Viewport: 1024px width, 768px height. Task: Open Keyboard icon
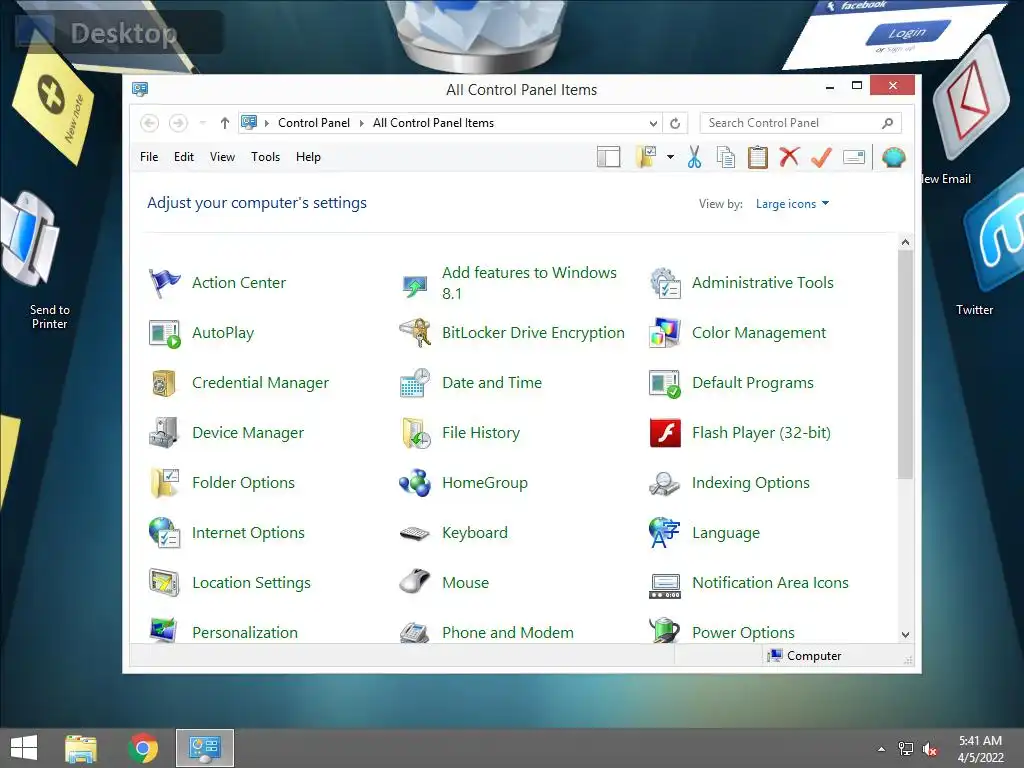tap(415, 533)
